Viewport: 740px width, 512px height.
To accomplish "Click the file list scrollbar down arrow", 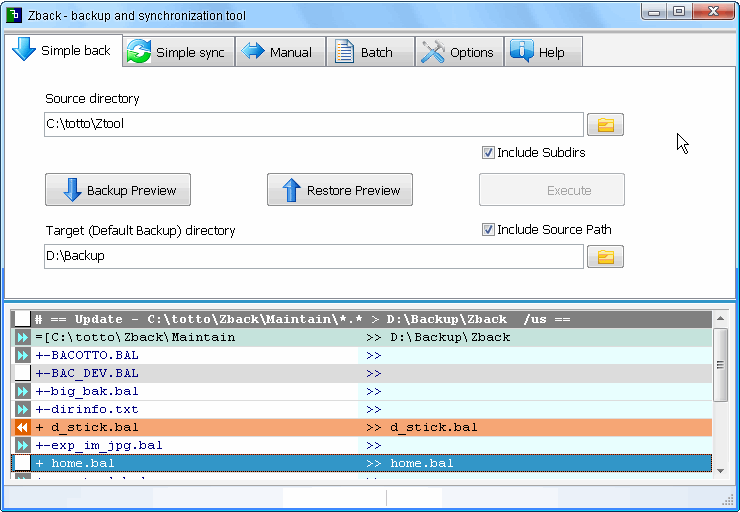I will click(x=720, y=477).
